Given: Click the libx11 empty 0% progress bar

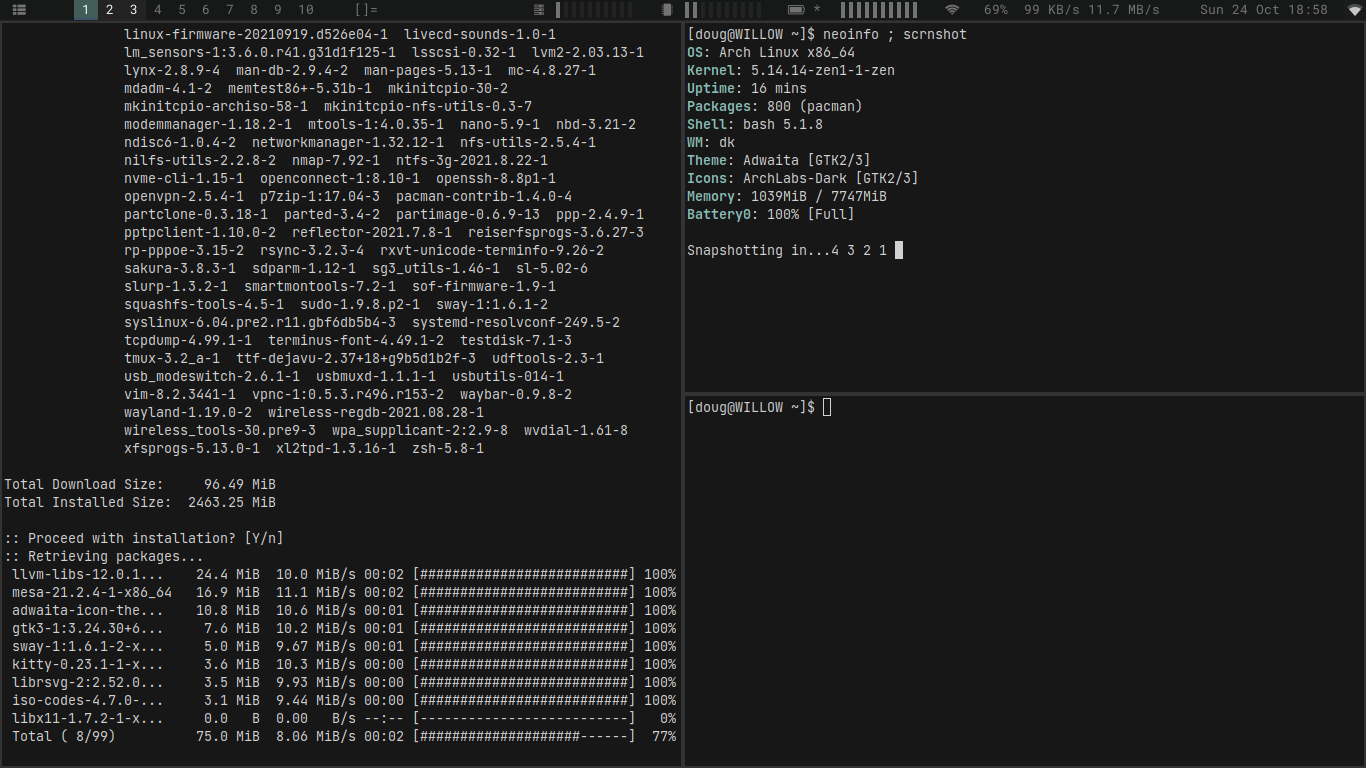Looking at the screenshot, I should [524, 719].
